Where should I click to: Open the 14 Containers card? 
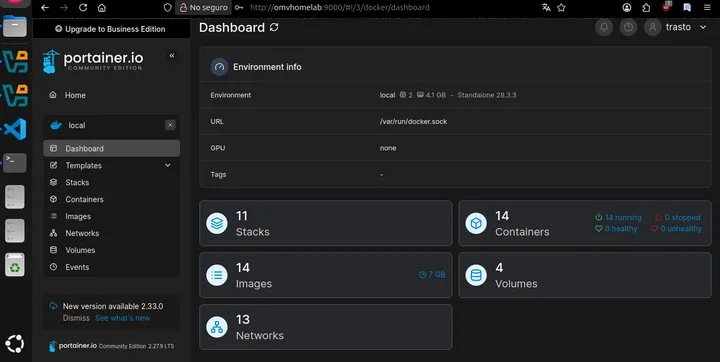(585, 223)
